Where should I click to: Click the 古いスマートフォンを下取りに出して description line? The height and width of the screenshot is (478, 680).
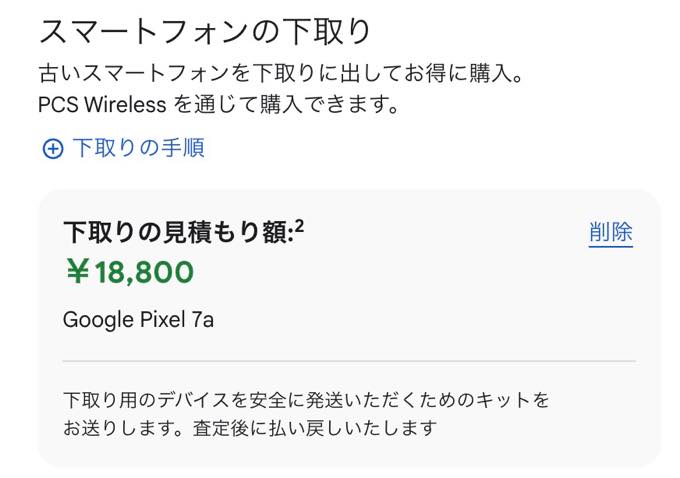point(200,73)
